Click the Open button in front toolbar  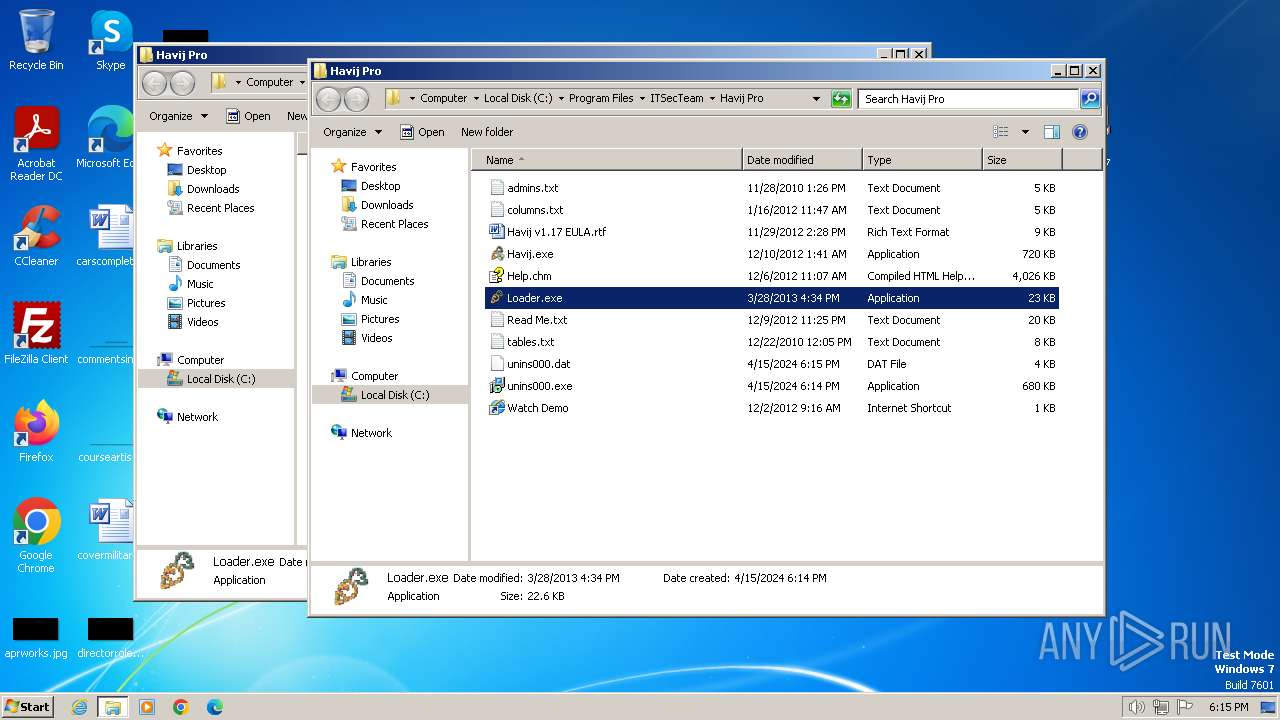pyautogui.click(x=422, y=132)
